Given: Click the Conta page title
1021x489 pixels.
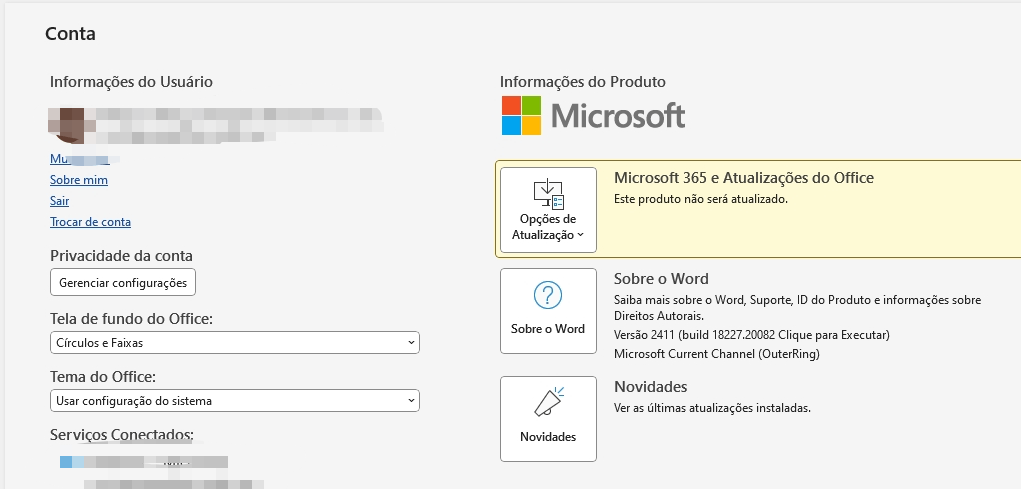Looking at the screenshot, I should click(70, 33).
